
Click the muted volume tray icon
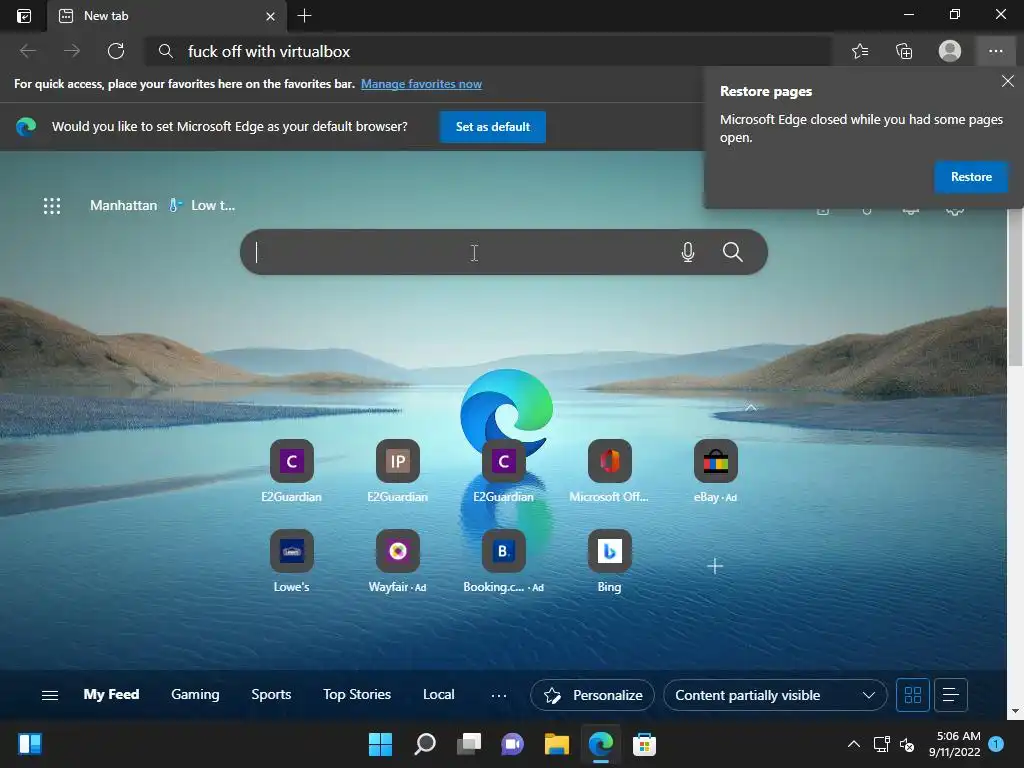click(907, 744)
